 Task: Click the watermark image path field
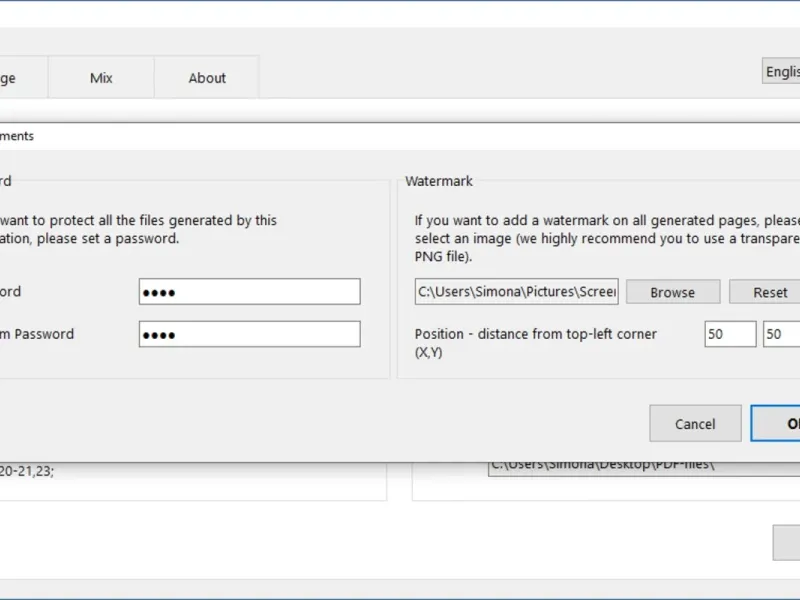pos(517,292)
